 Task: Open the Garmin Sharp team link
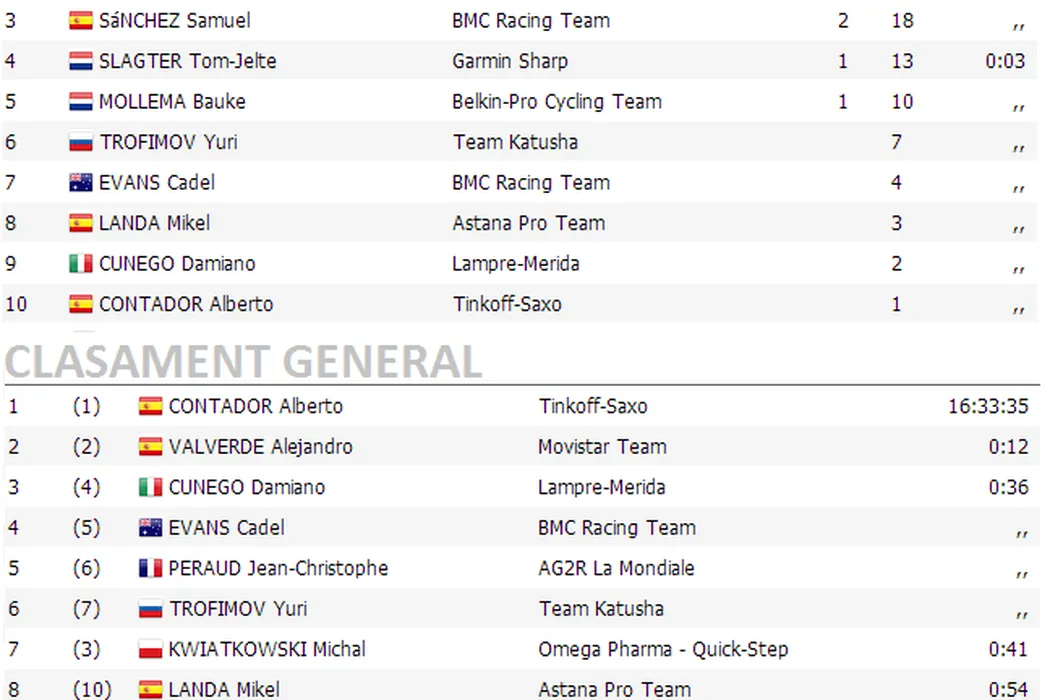point(510,61)
